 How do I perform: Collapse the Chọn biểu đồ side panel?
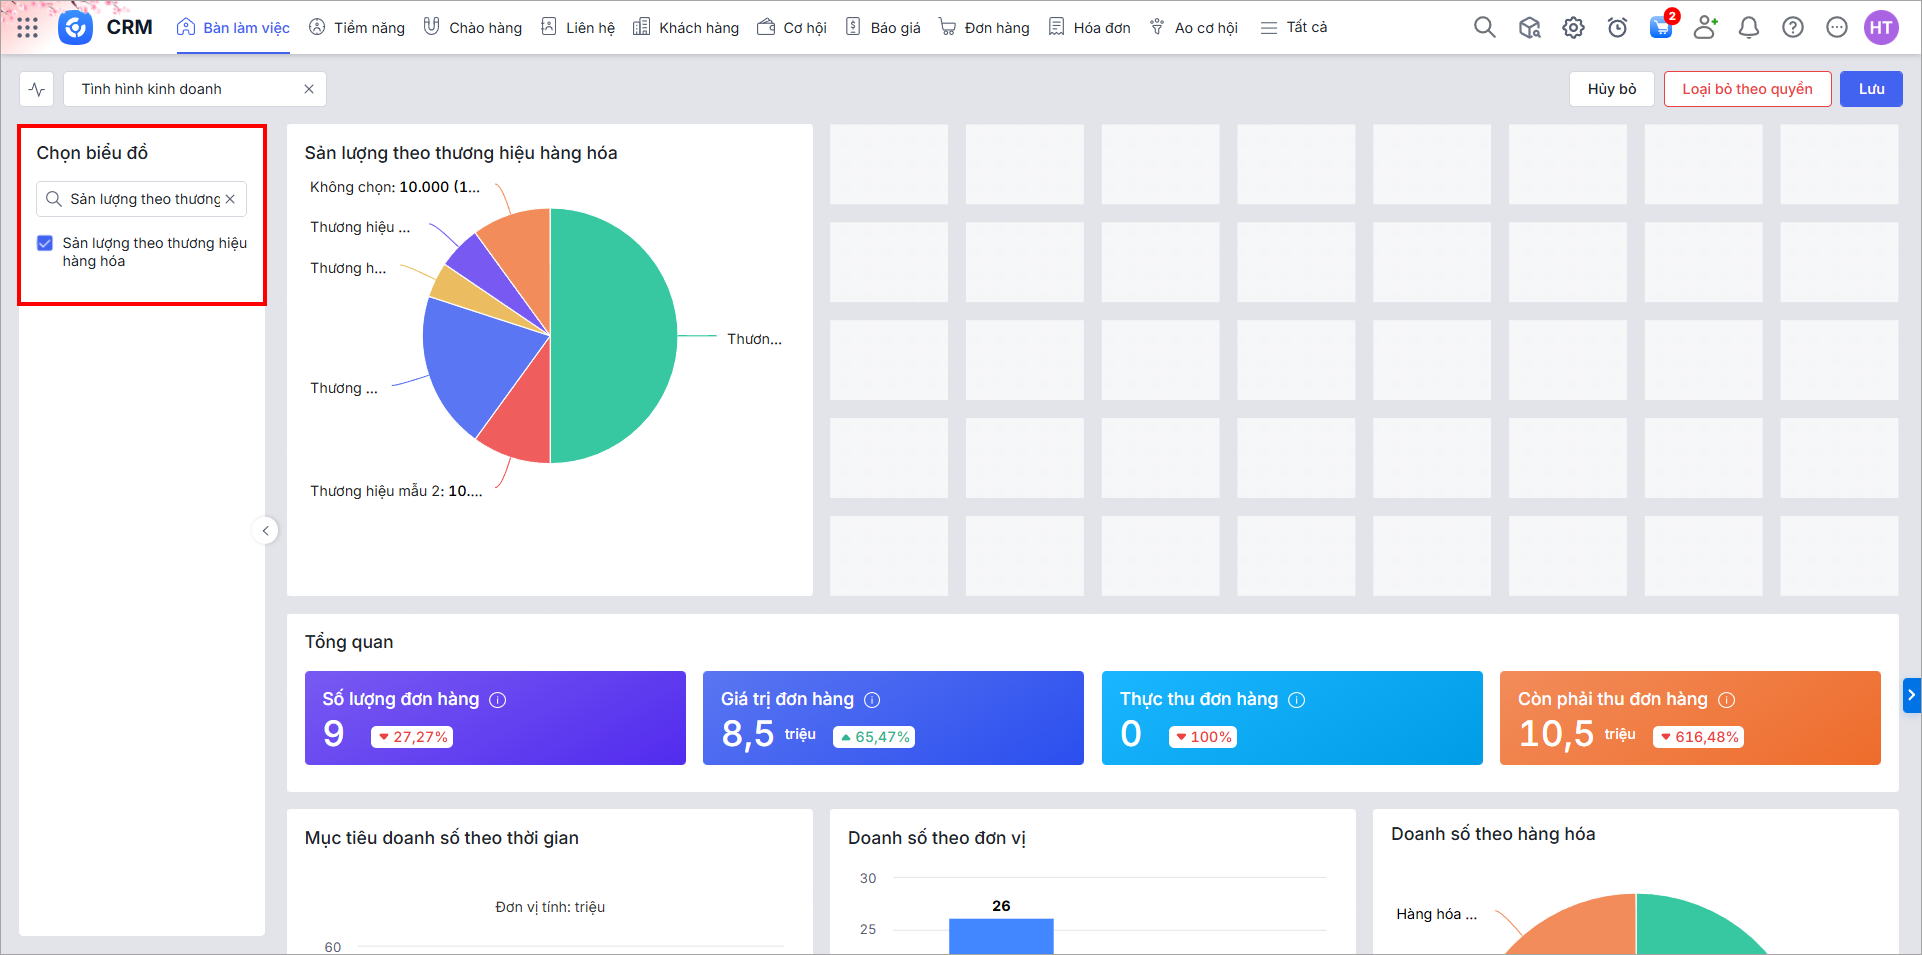(x=265, y=531)
